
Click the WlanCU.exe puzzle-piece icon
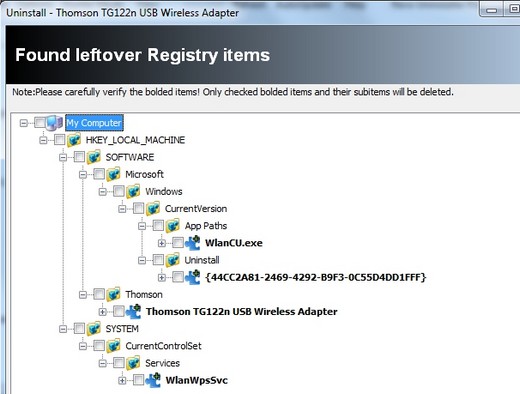pyautogui.click(x=193, y=243)
